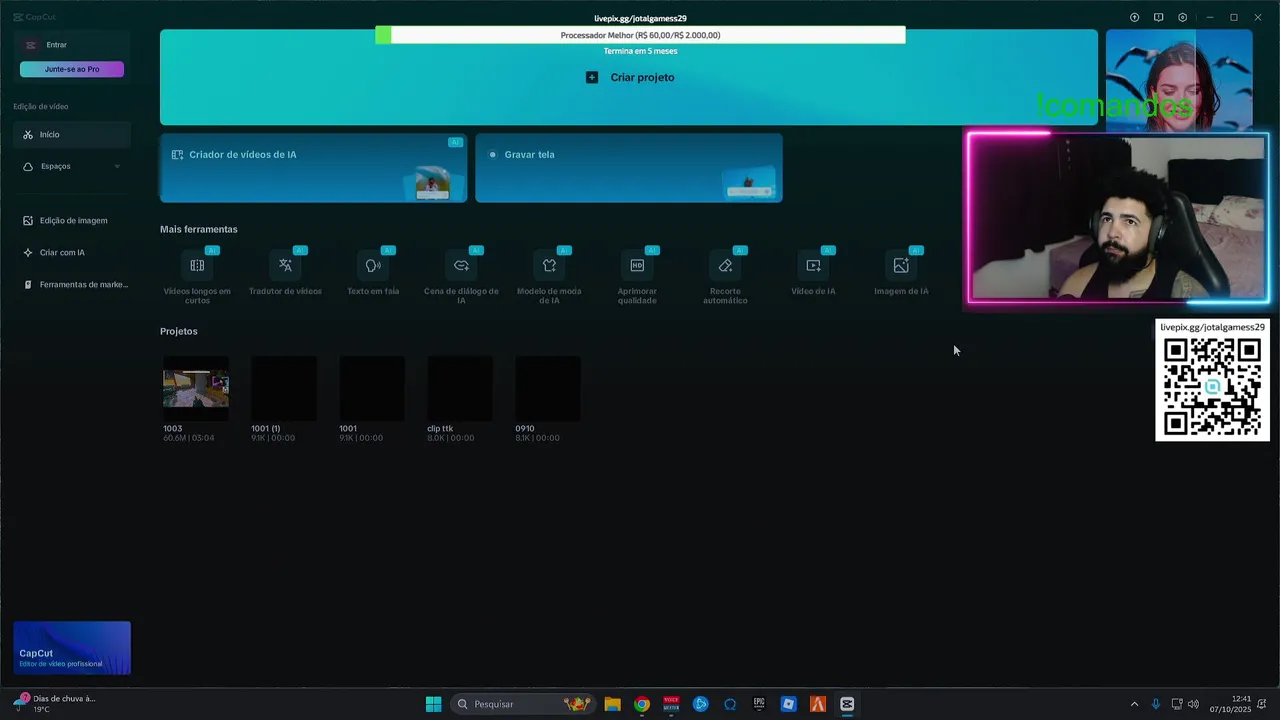
Task: Click project name text '1001' without parentheses
Action: [348, 428]
